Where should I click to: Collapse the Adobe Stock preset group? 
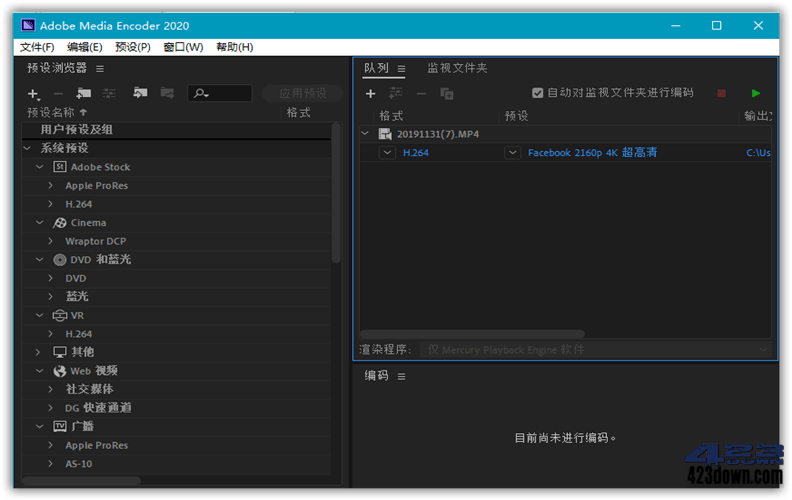(40, 167)
